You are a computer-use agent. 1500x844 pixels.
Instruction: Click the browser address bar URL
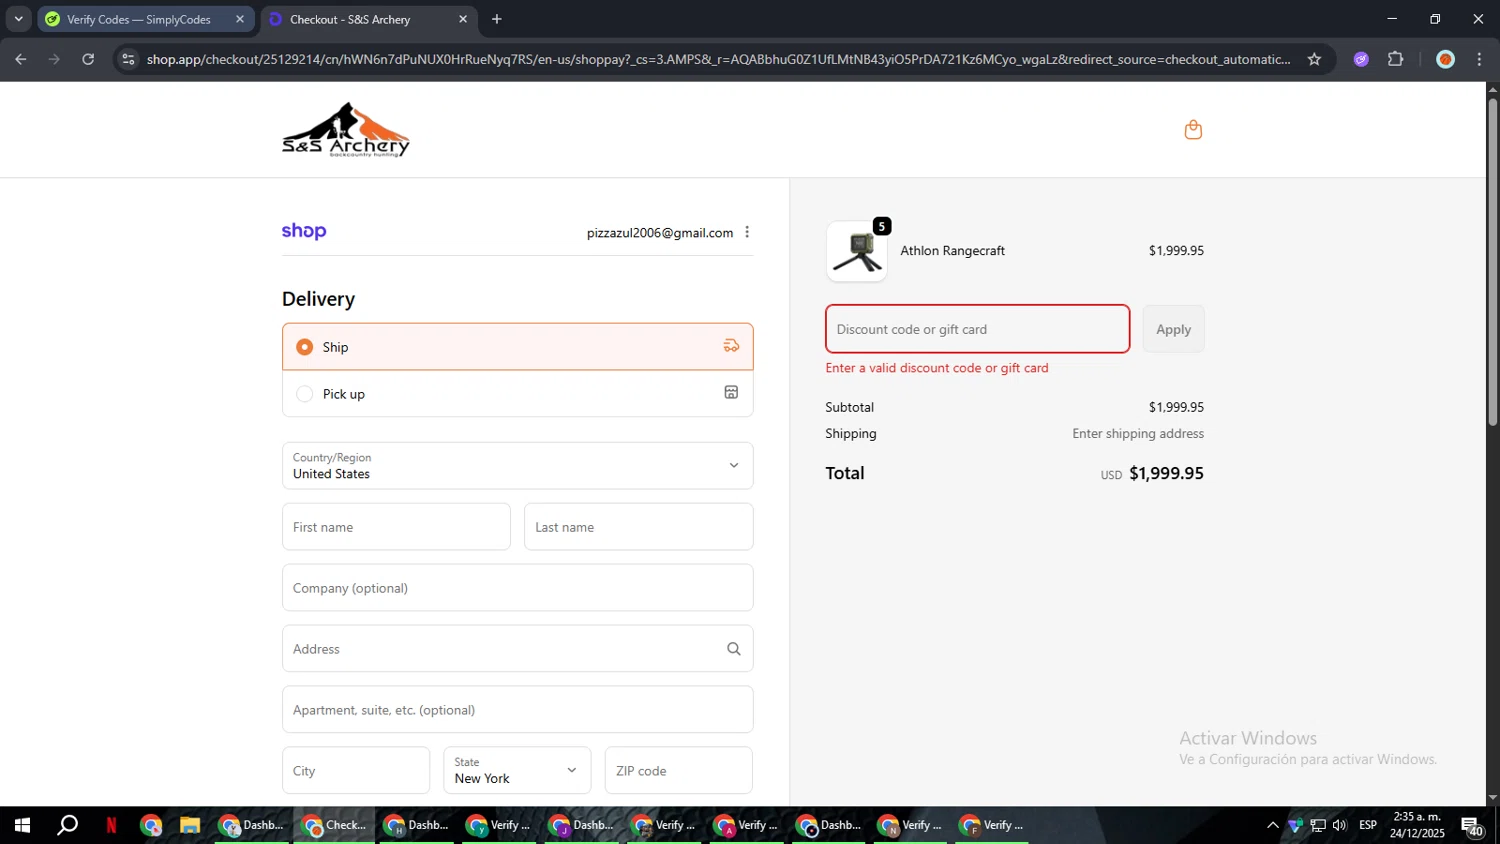718,59
